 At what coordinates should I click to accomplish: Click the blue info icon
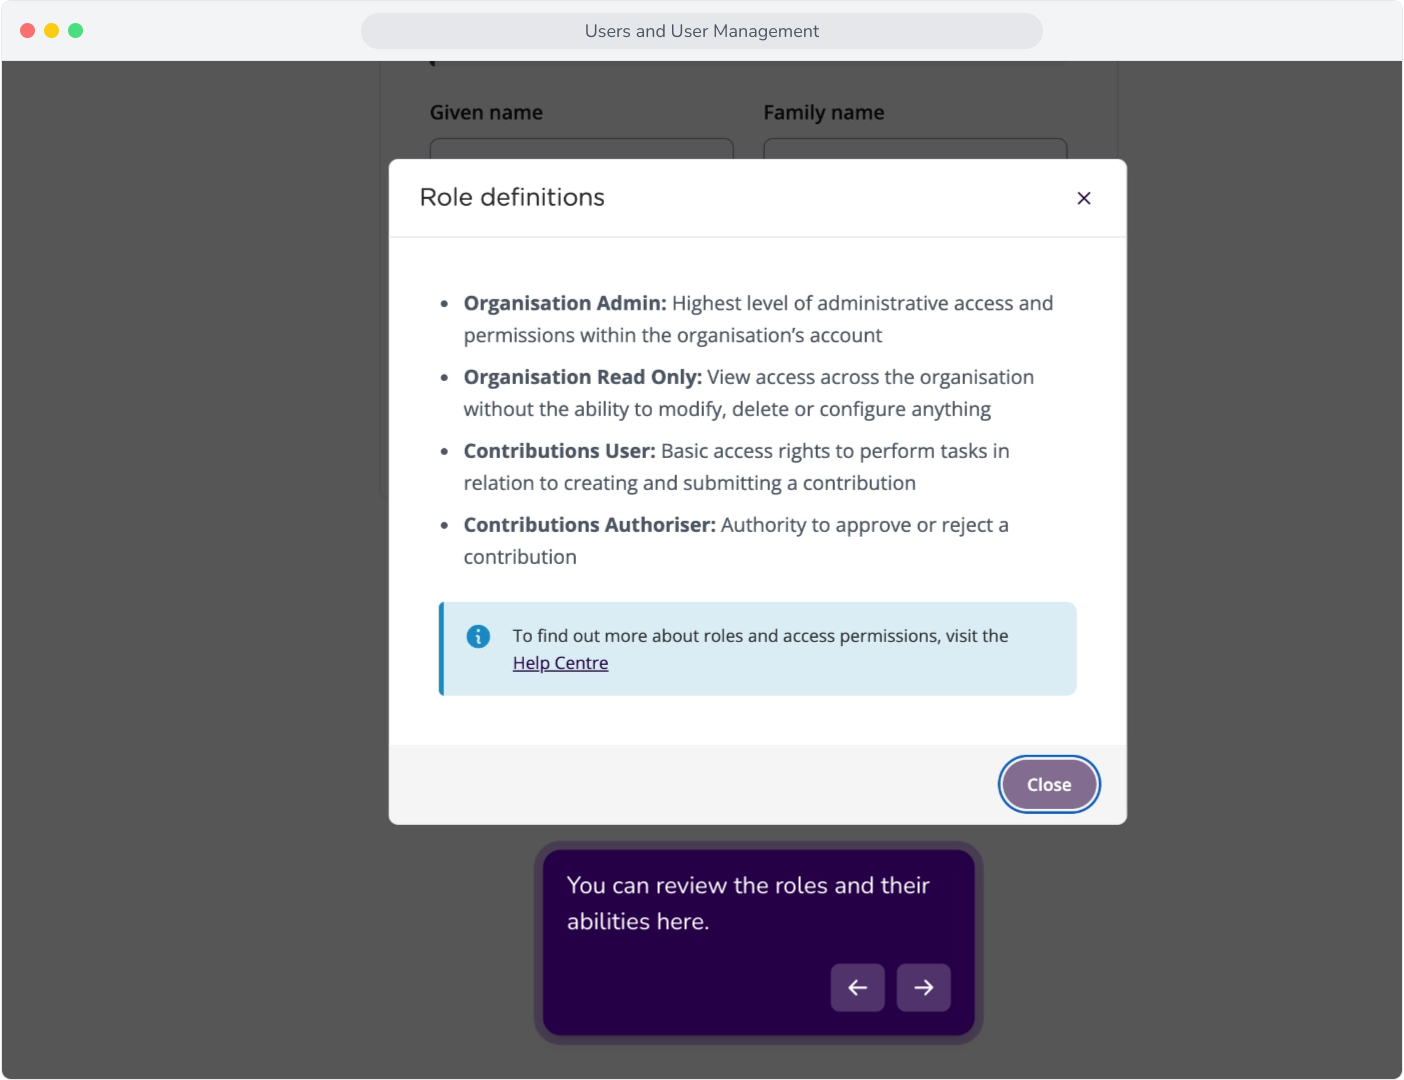tap(479, 636)
